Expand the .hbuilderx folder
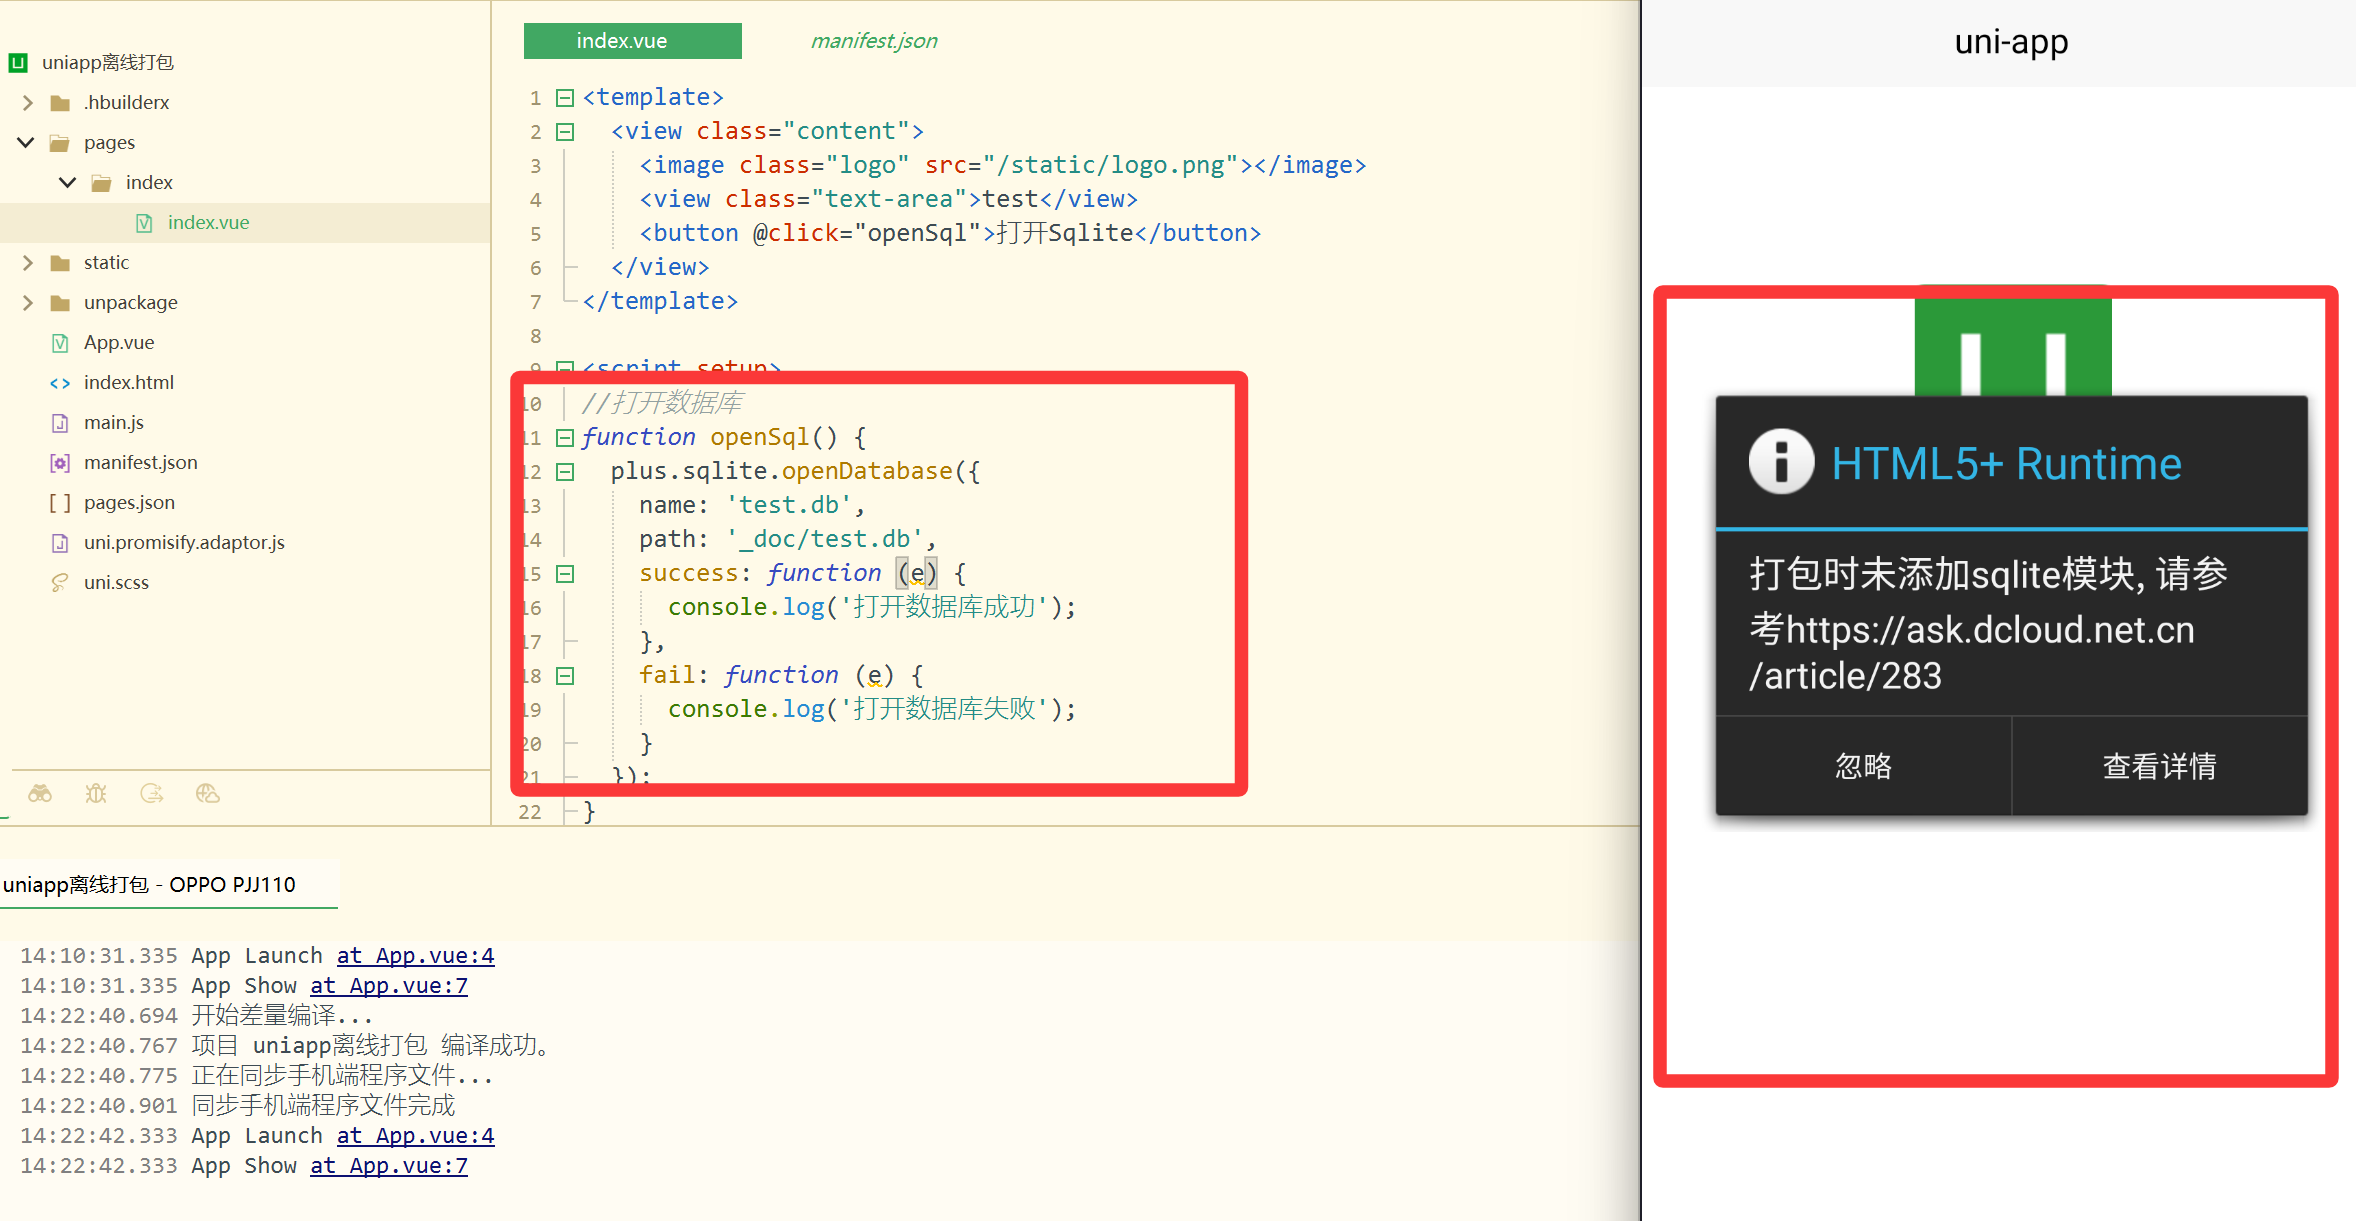The height and width of the screenshot is (1221, 2356). (26, 102)
